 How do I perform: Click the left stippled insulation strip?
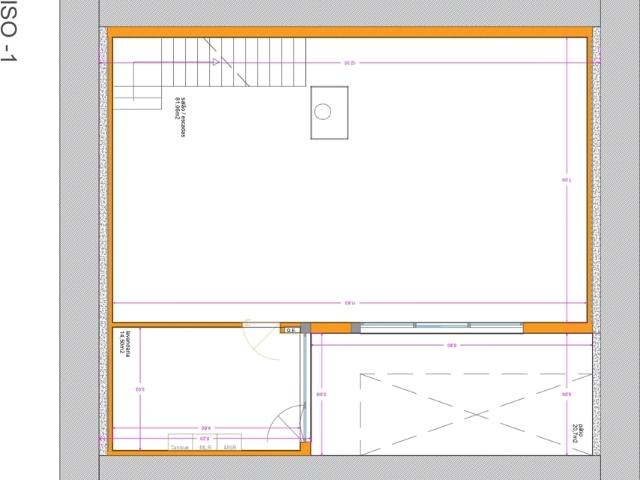click(103, 240)
